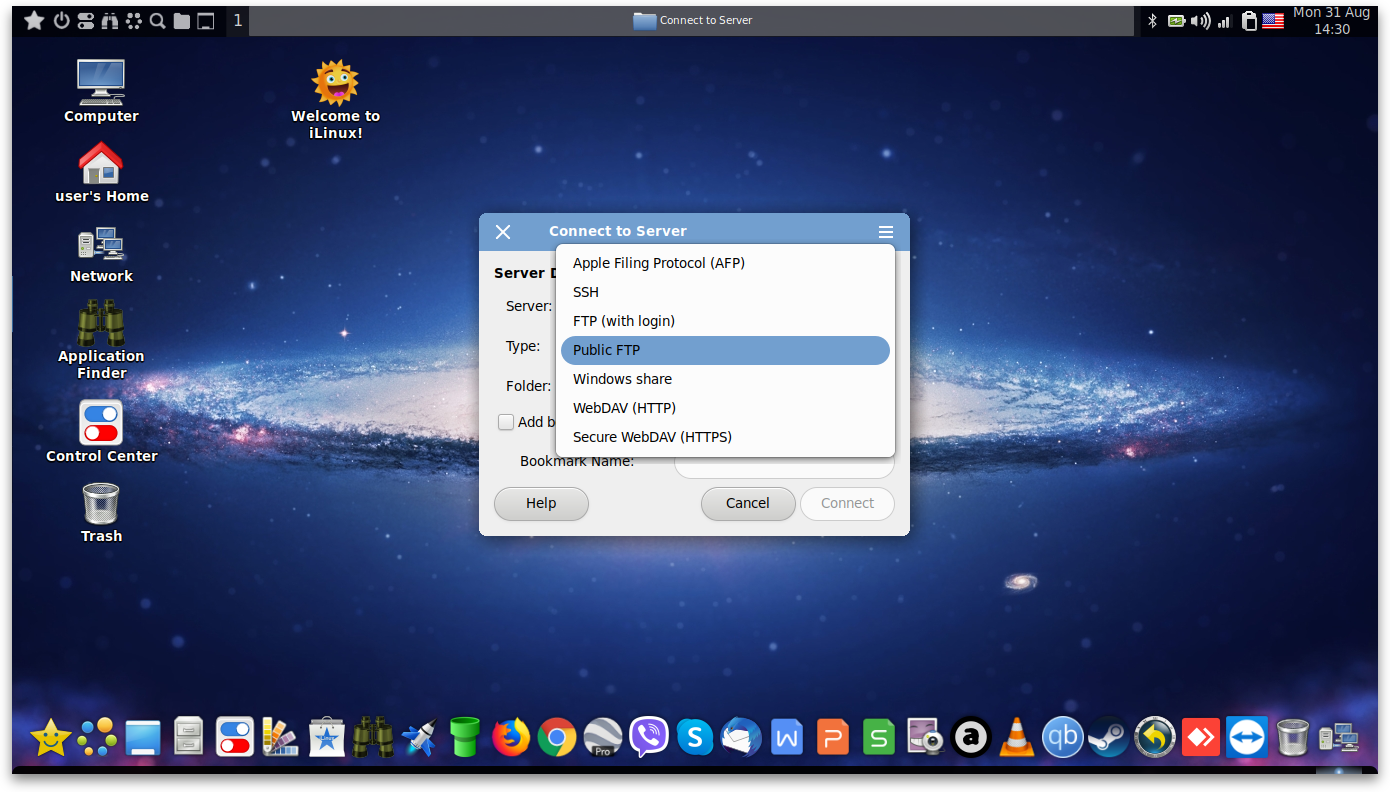Open qBittorrent from the dock

[1063, 738]
